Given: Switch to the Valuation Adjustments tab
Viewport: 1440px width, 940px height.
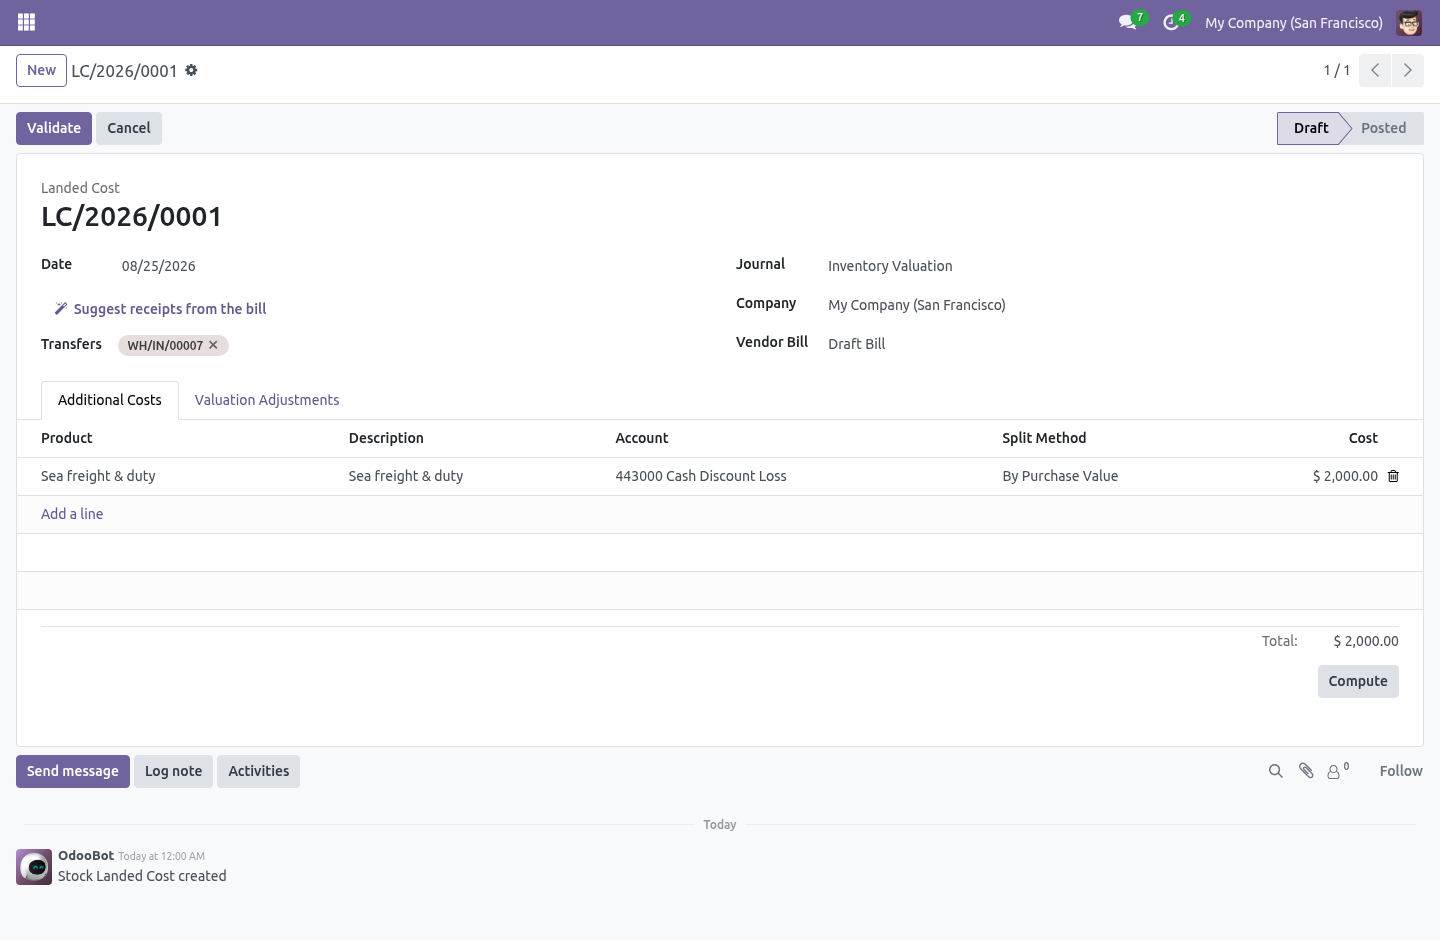Looking at the screenshot, I should click(x=267, y=400).
